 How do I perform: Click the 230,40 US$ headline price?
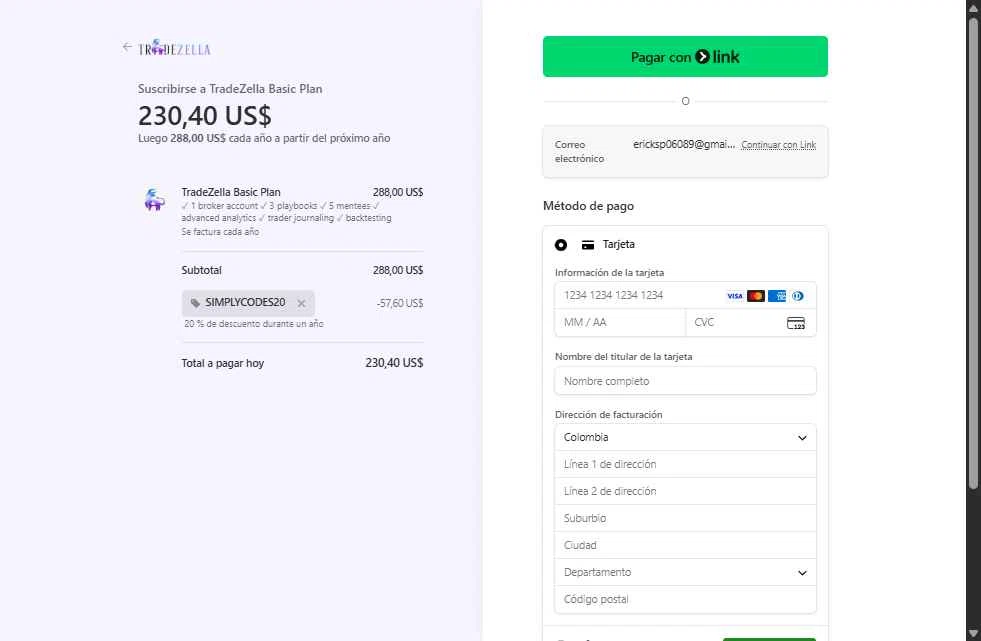coord(205,116)
